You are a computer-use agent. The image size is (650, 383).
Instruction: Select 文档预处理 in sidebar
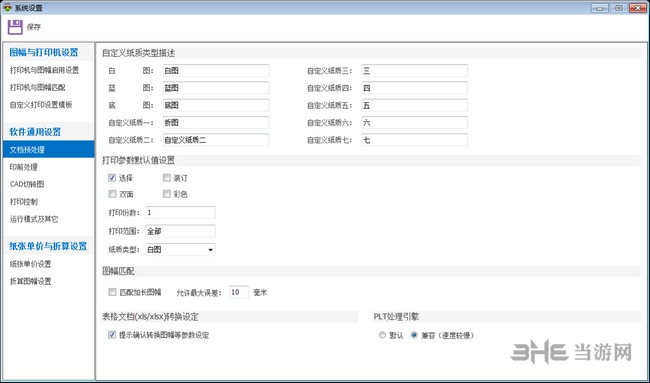click(49, 150)
